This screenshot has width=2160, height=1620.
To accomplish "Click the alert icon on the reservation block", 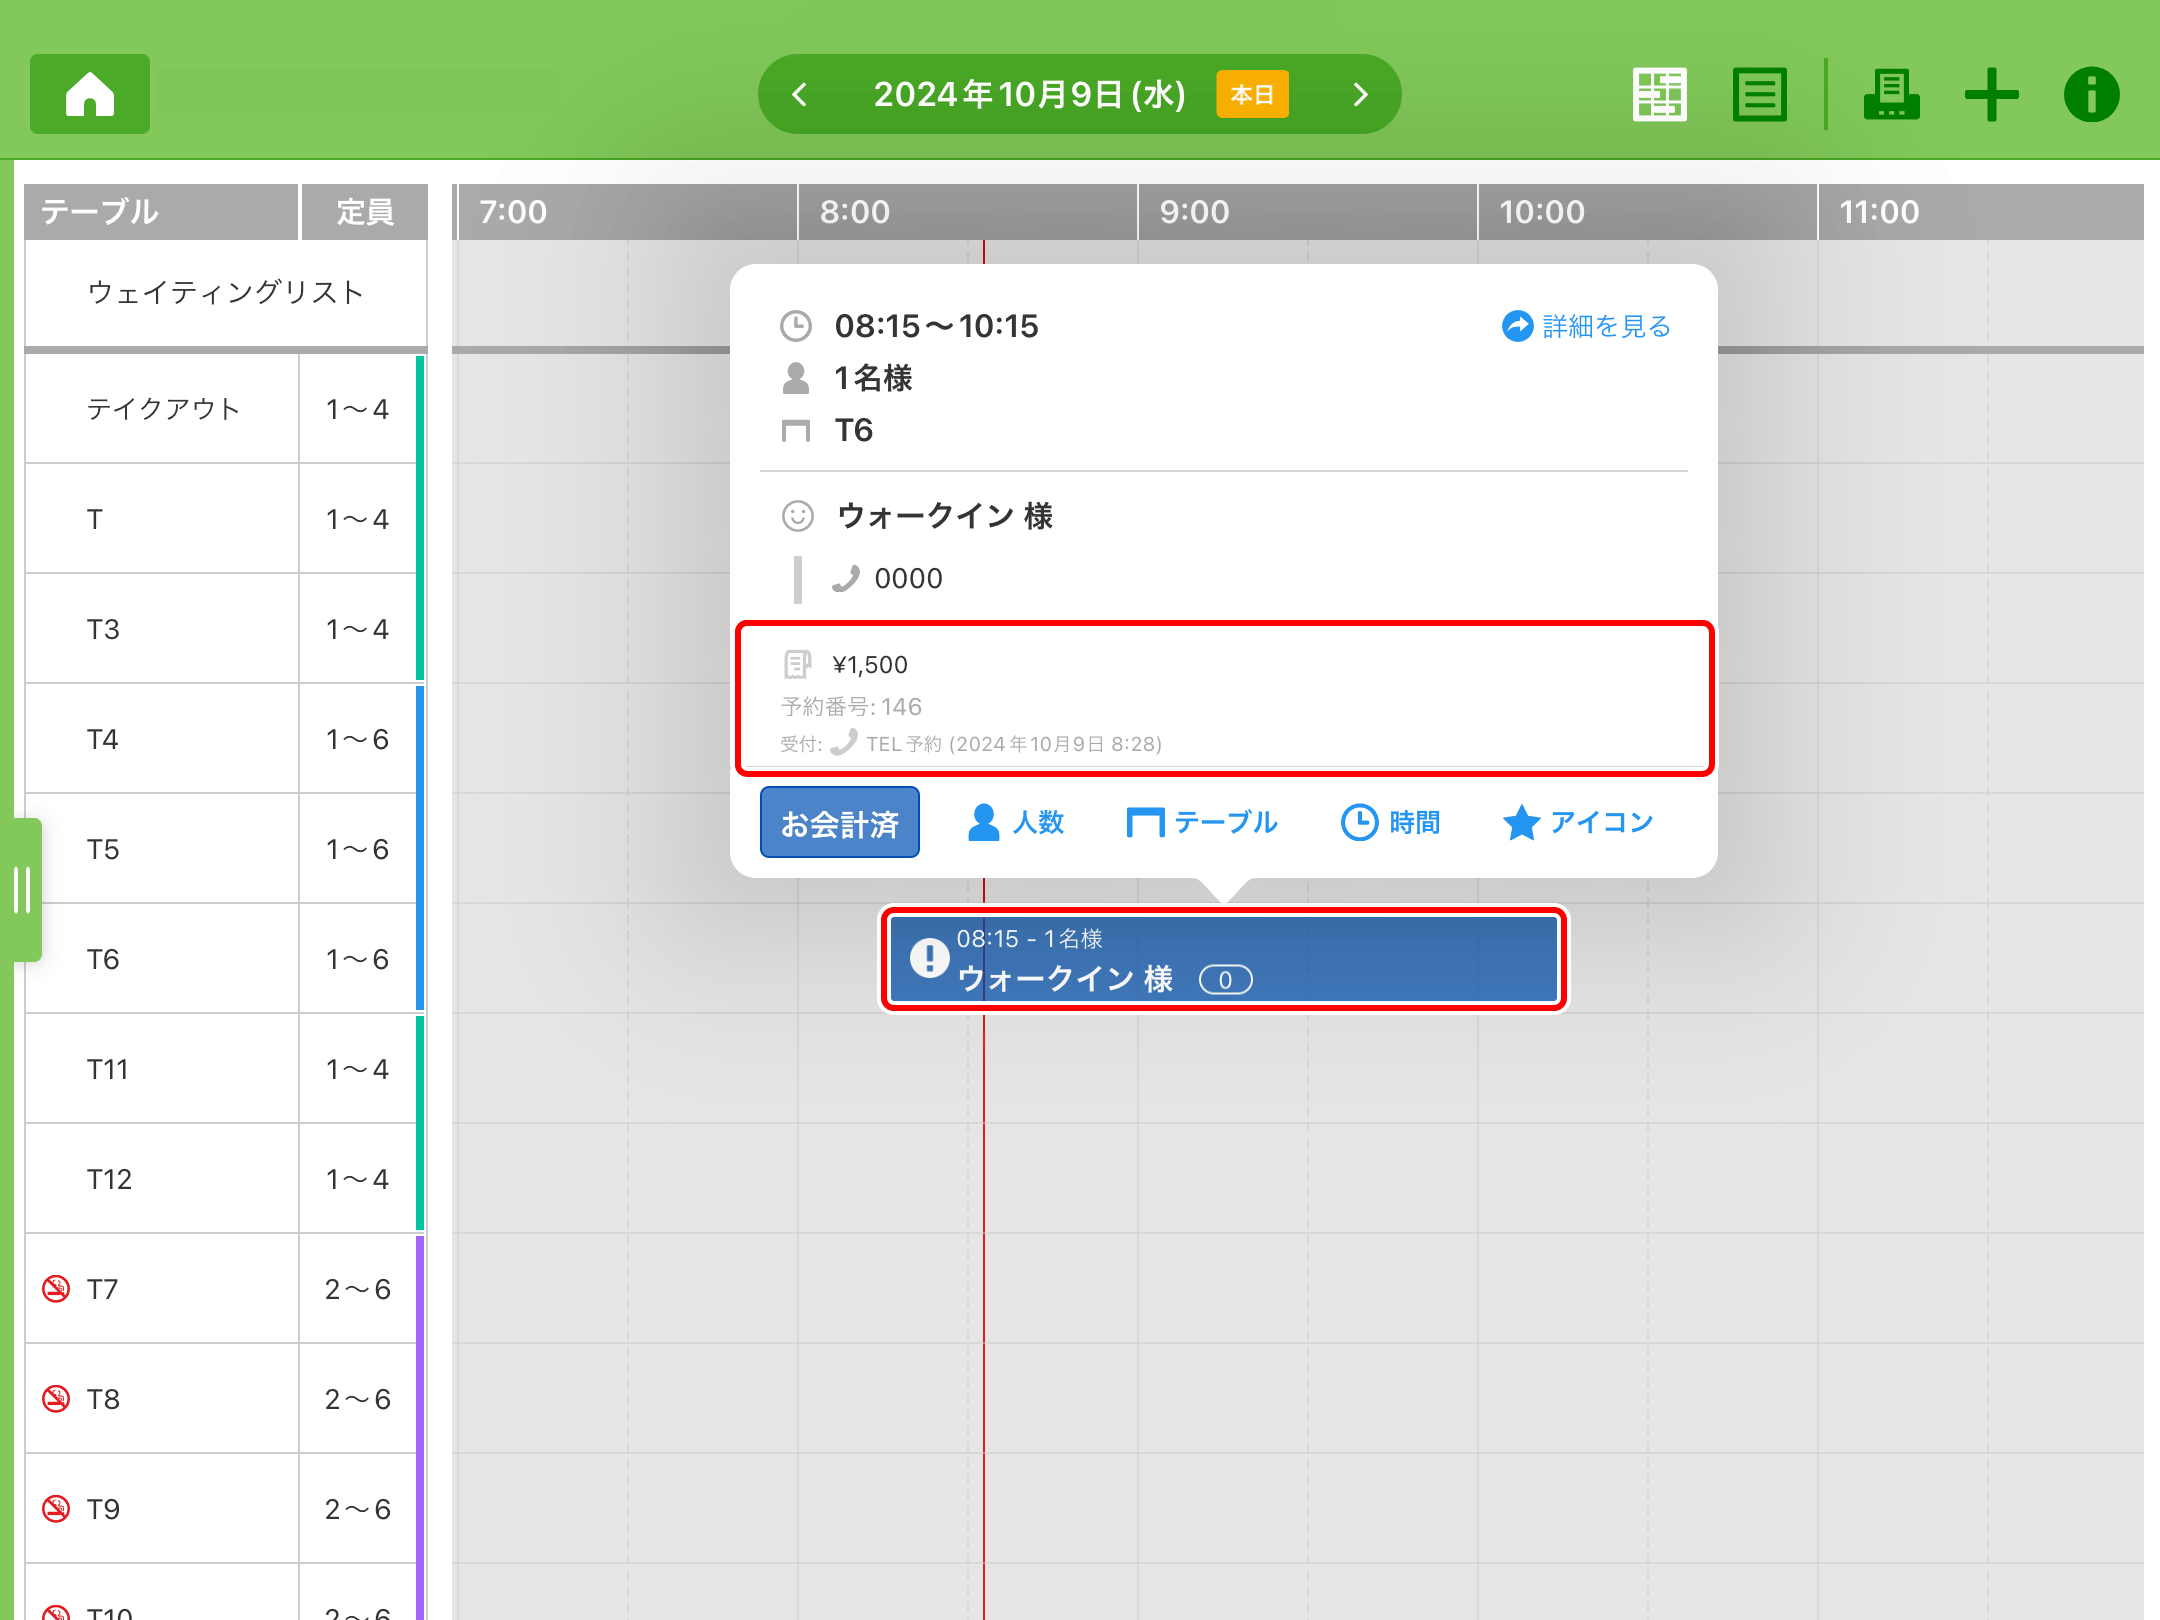I will pyautogui.click(x=929, y=958).
